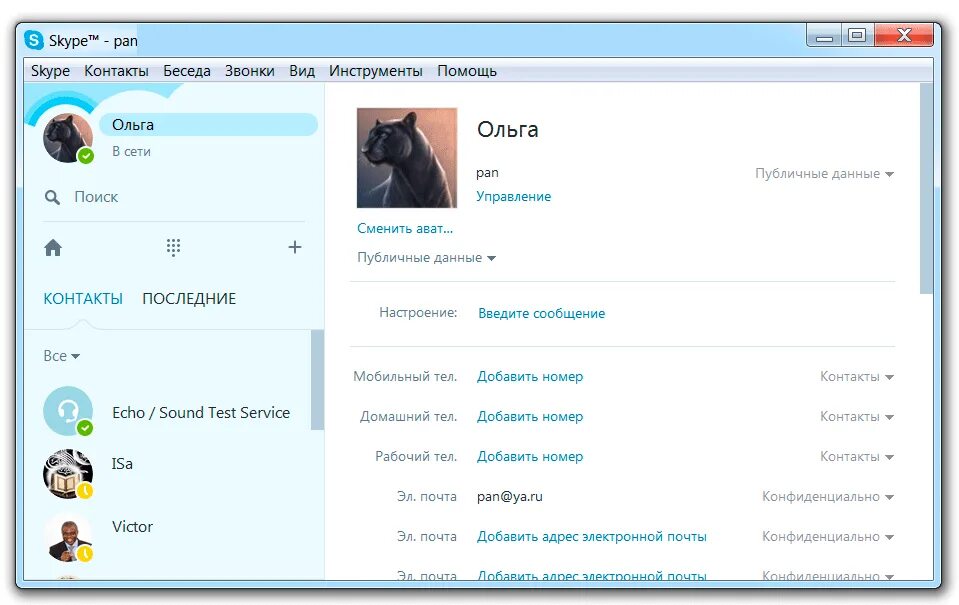This screenshot has width=959, height=605.
Task: Open the Инструменты menu
Action: 376,71
